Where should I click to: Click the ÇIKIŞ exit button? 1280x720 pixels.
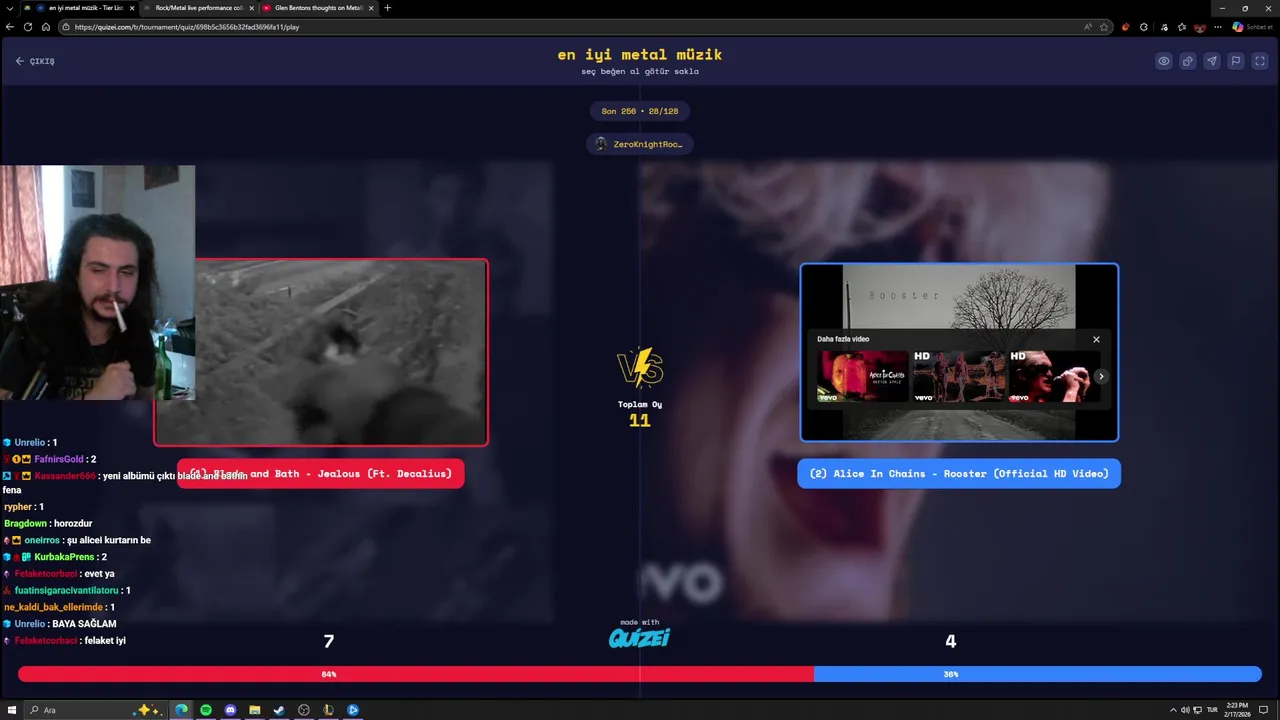[35, 61]
